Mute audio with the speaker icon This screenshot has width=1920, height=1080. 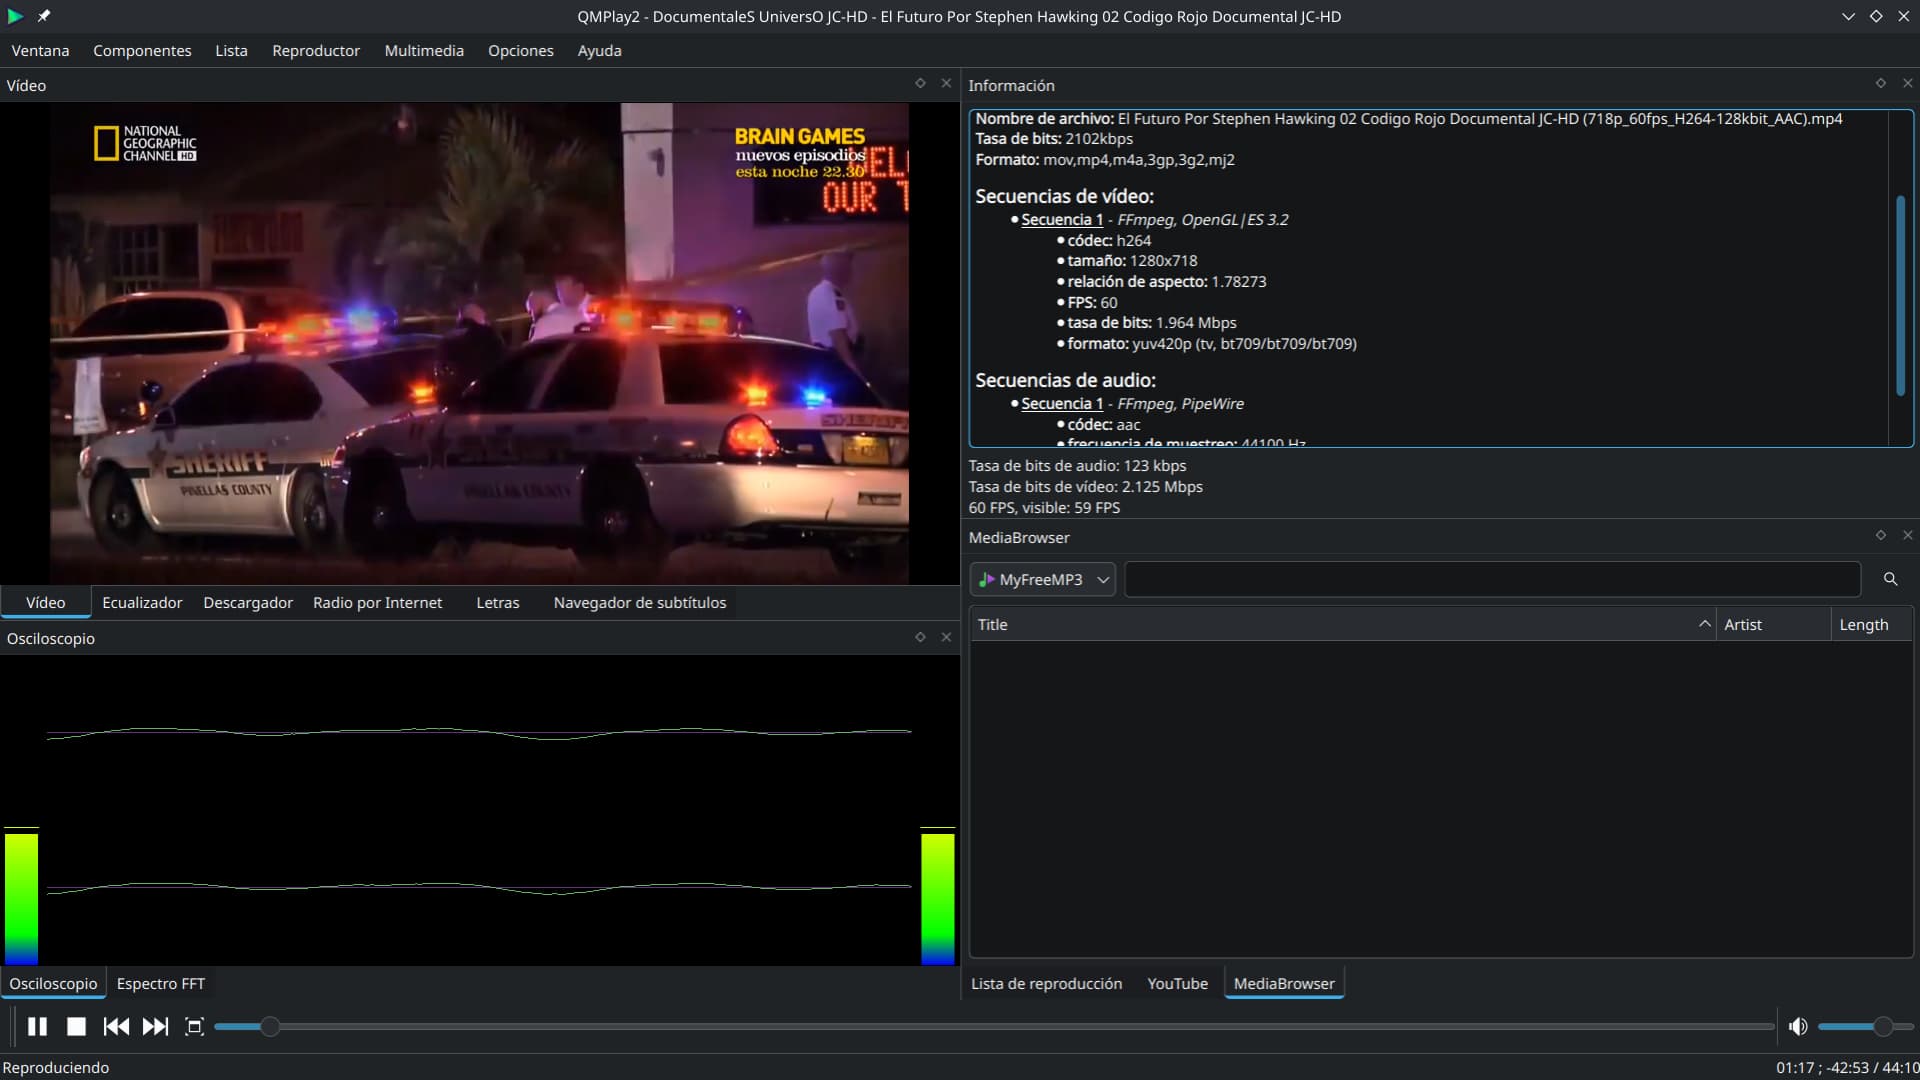(x=1798, y=1026)
